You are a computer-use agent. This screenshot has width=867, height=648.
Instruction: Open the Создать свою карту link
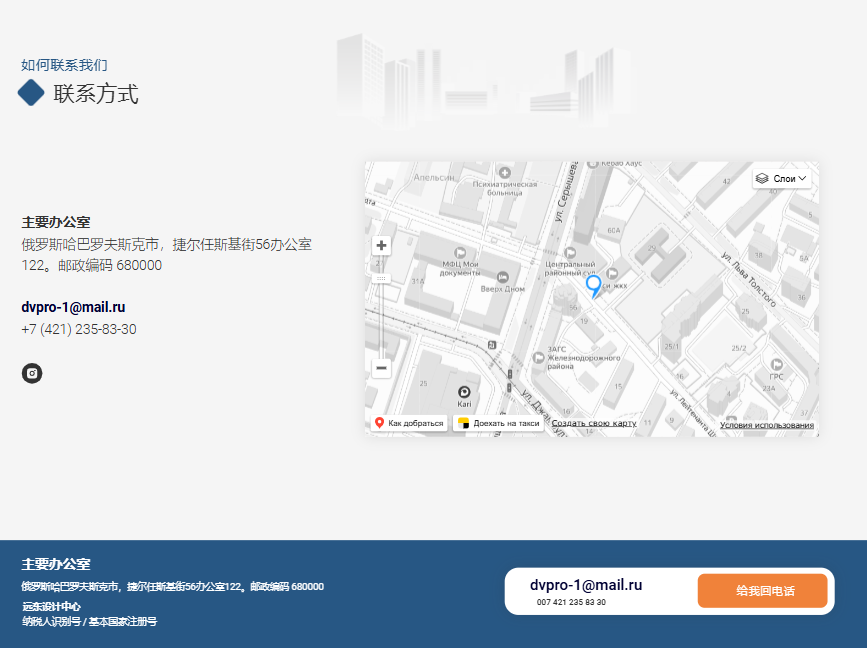594,423
